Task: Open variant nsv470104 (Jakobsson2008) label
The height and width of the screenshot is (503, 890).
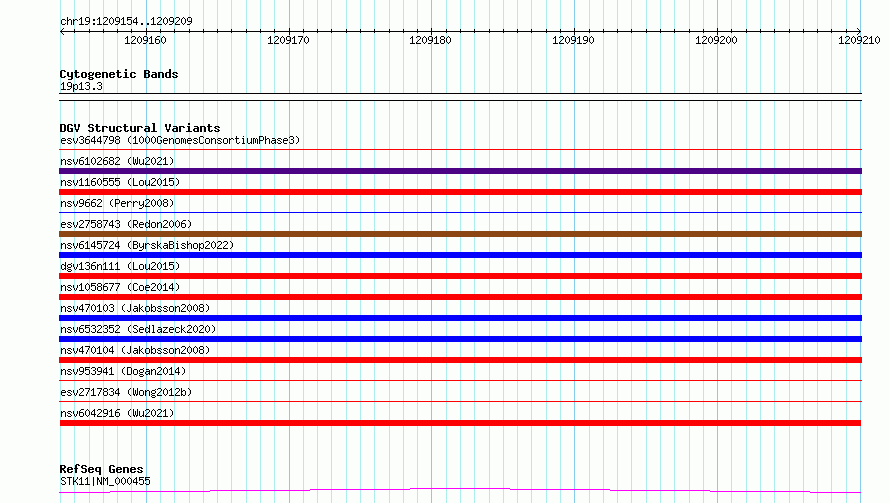Action: coord(135,350)
